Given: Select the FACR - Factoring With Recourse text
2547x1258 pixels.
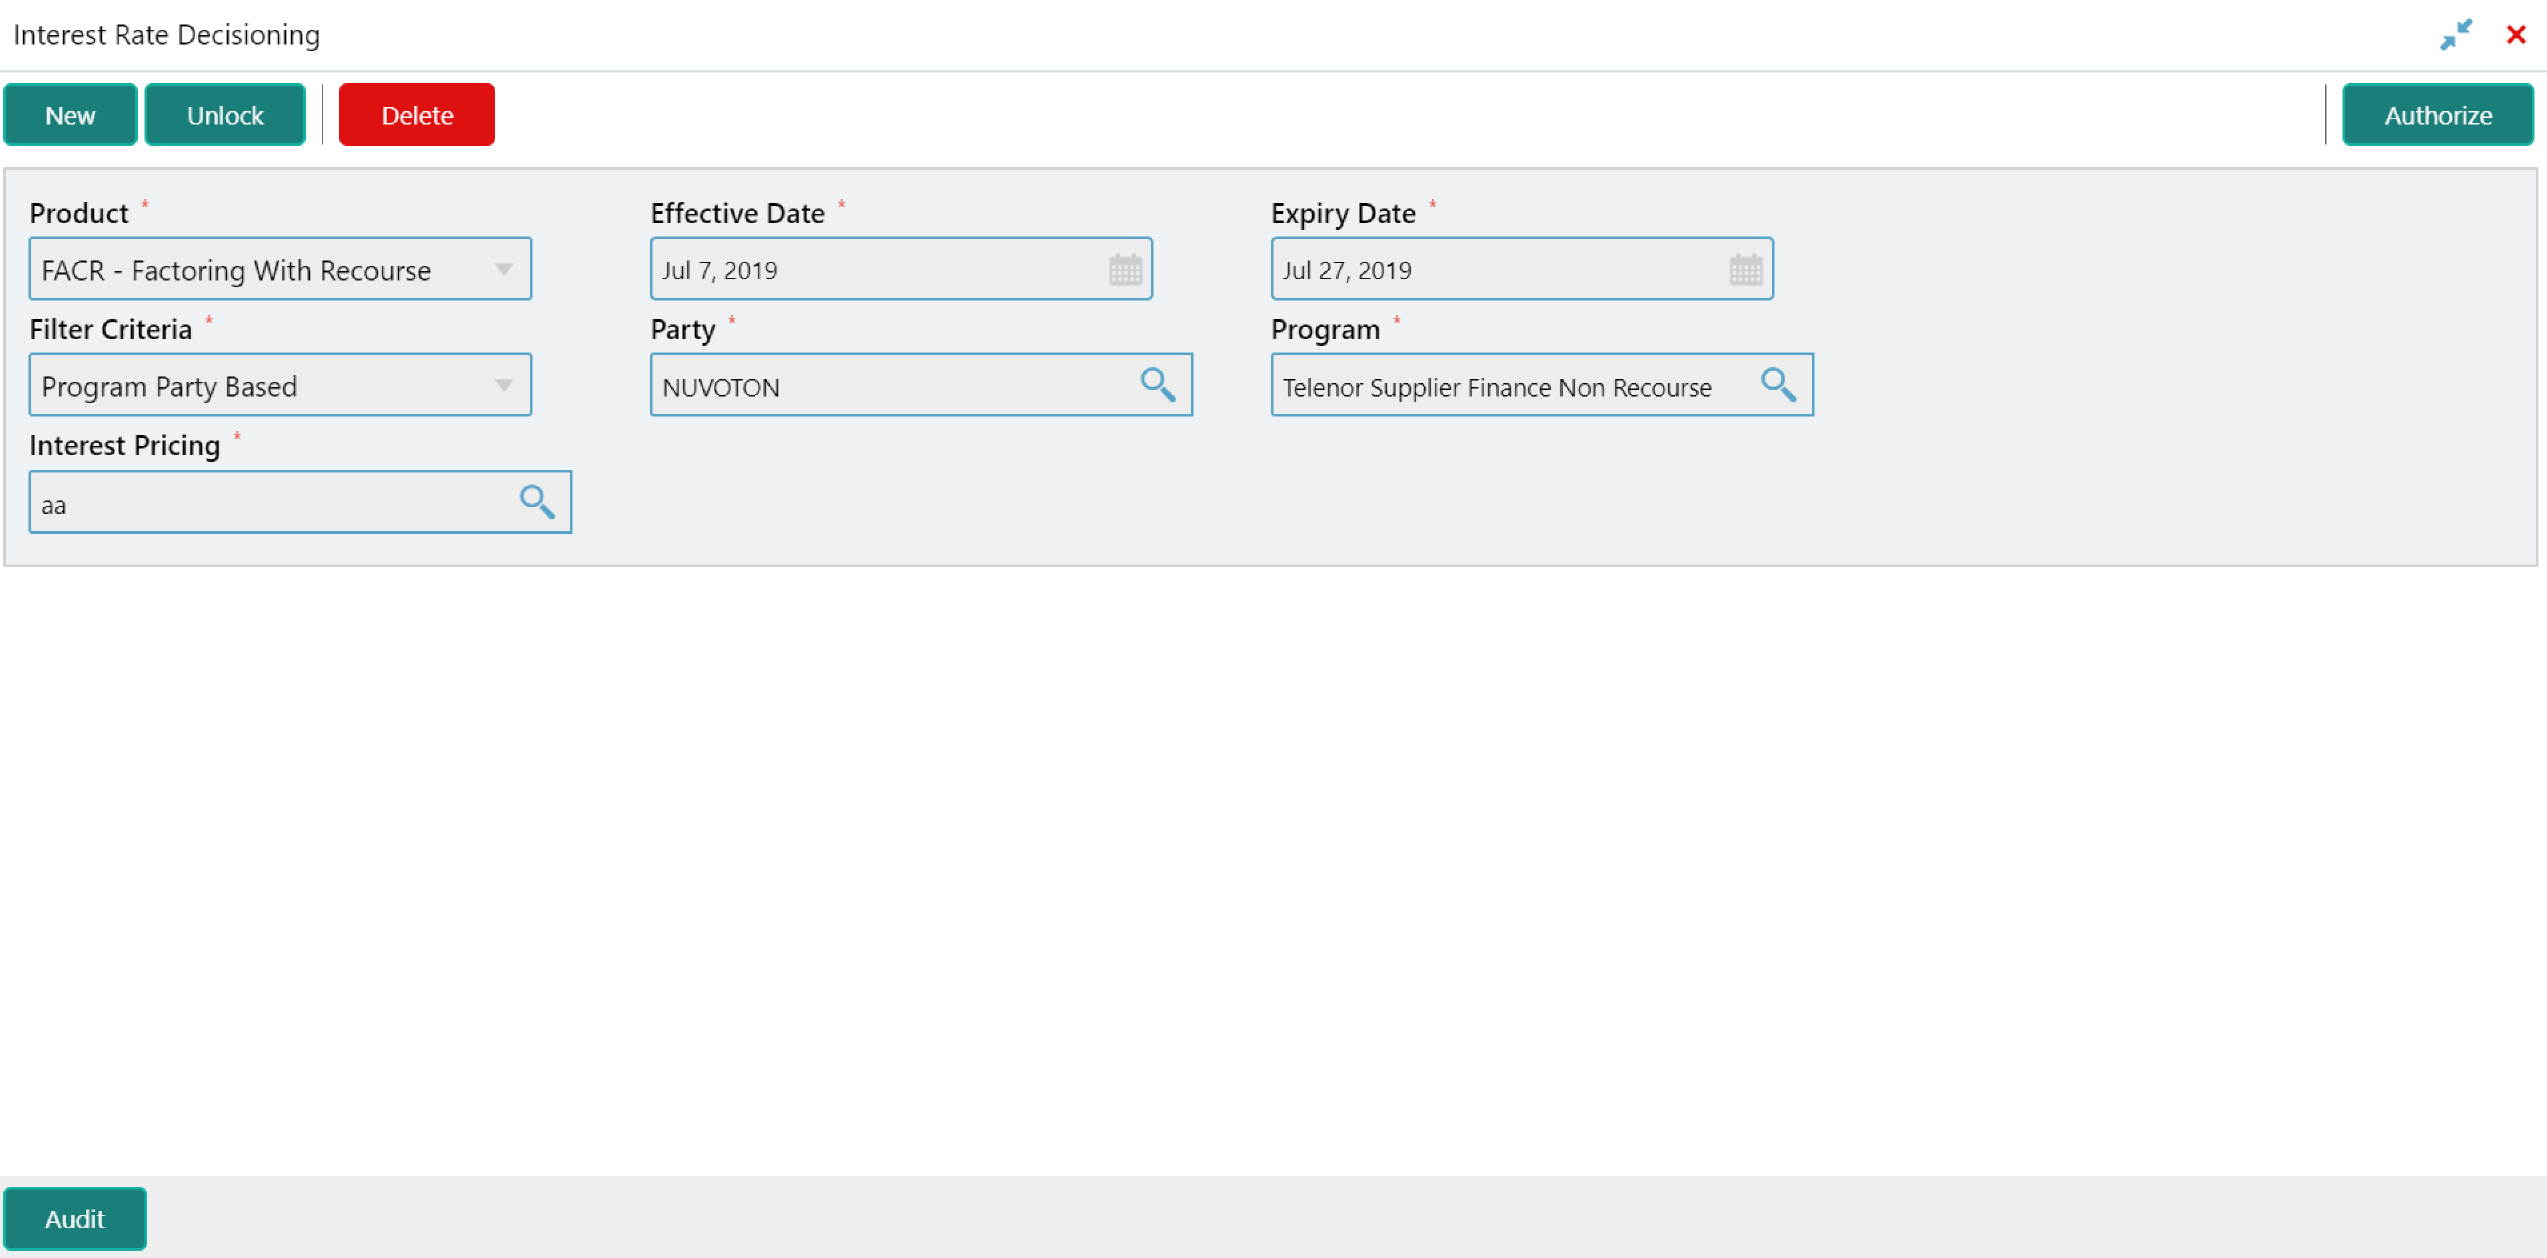Looking at the screenshot, I should point(236,270).
